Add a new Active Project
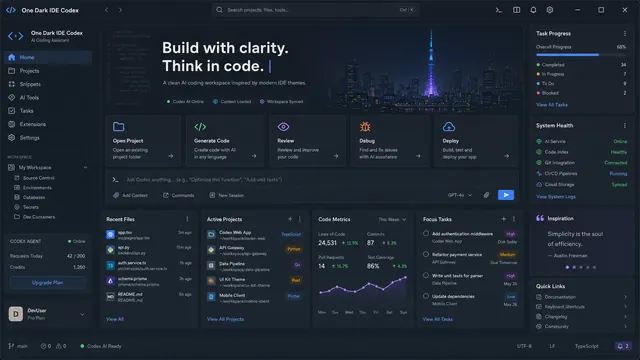Viewport: 640px width, 360px height. point(290,219)
